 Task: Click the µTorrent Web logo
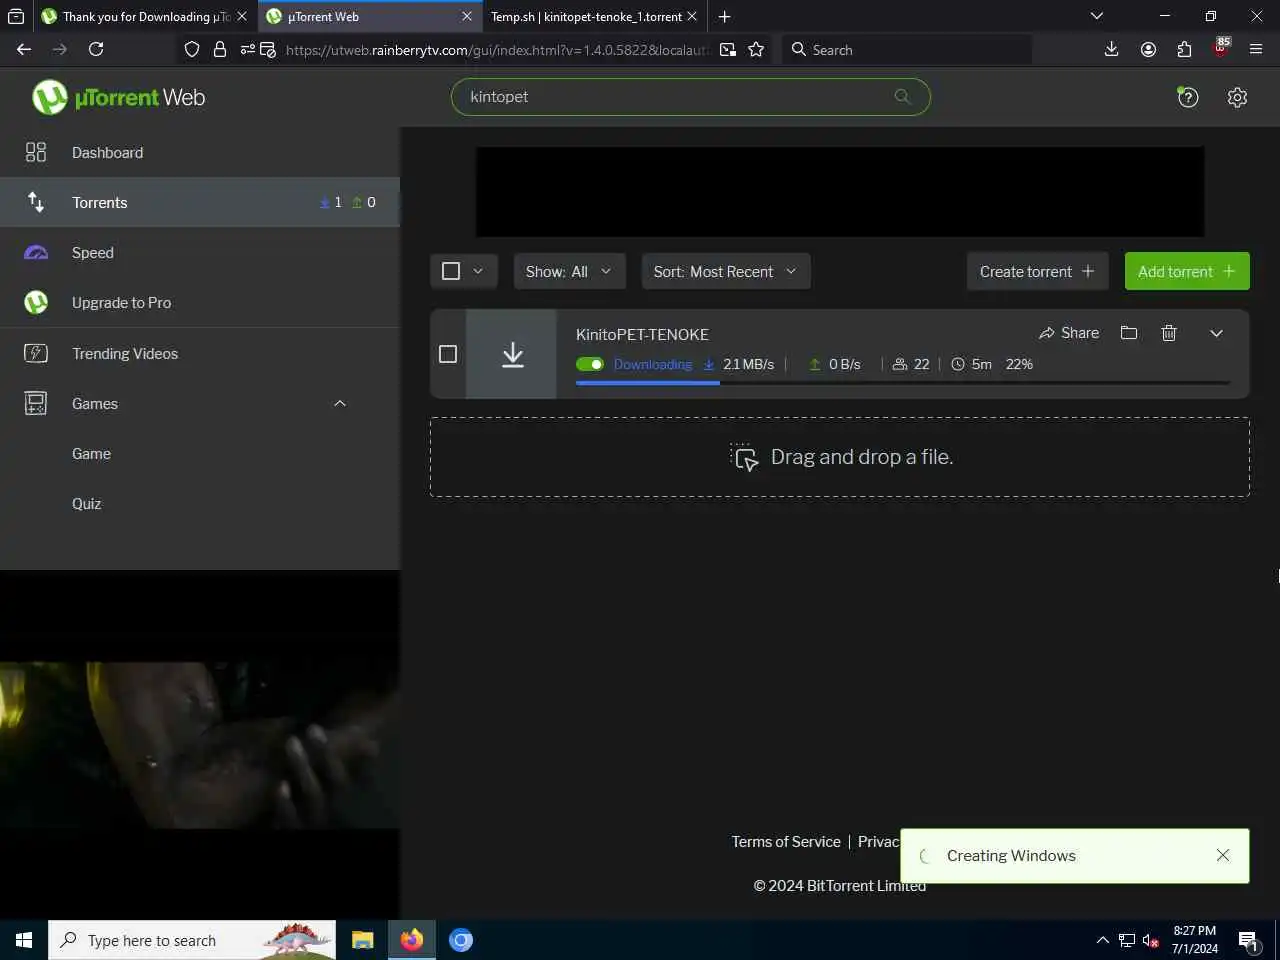(118, 97)
